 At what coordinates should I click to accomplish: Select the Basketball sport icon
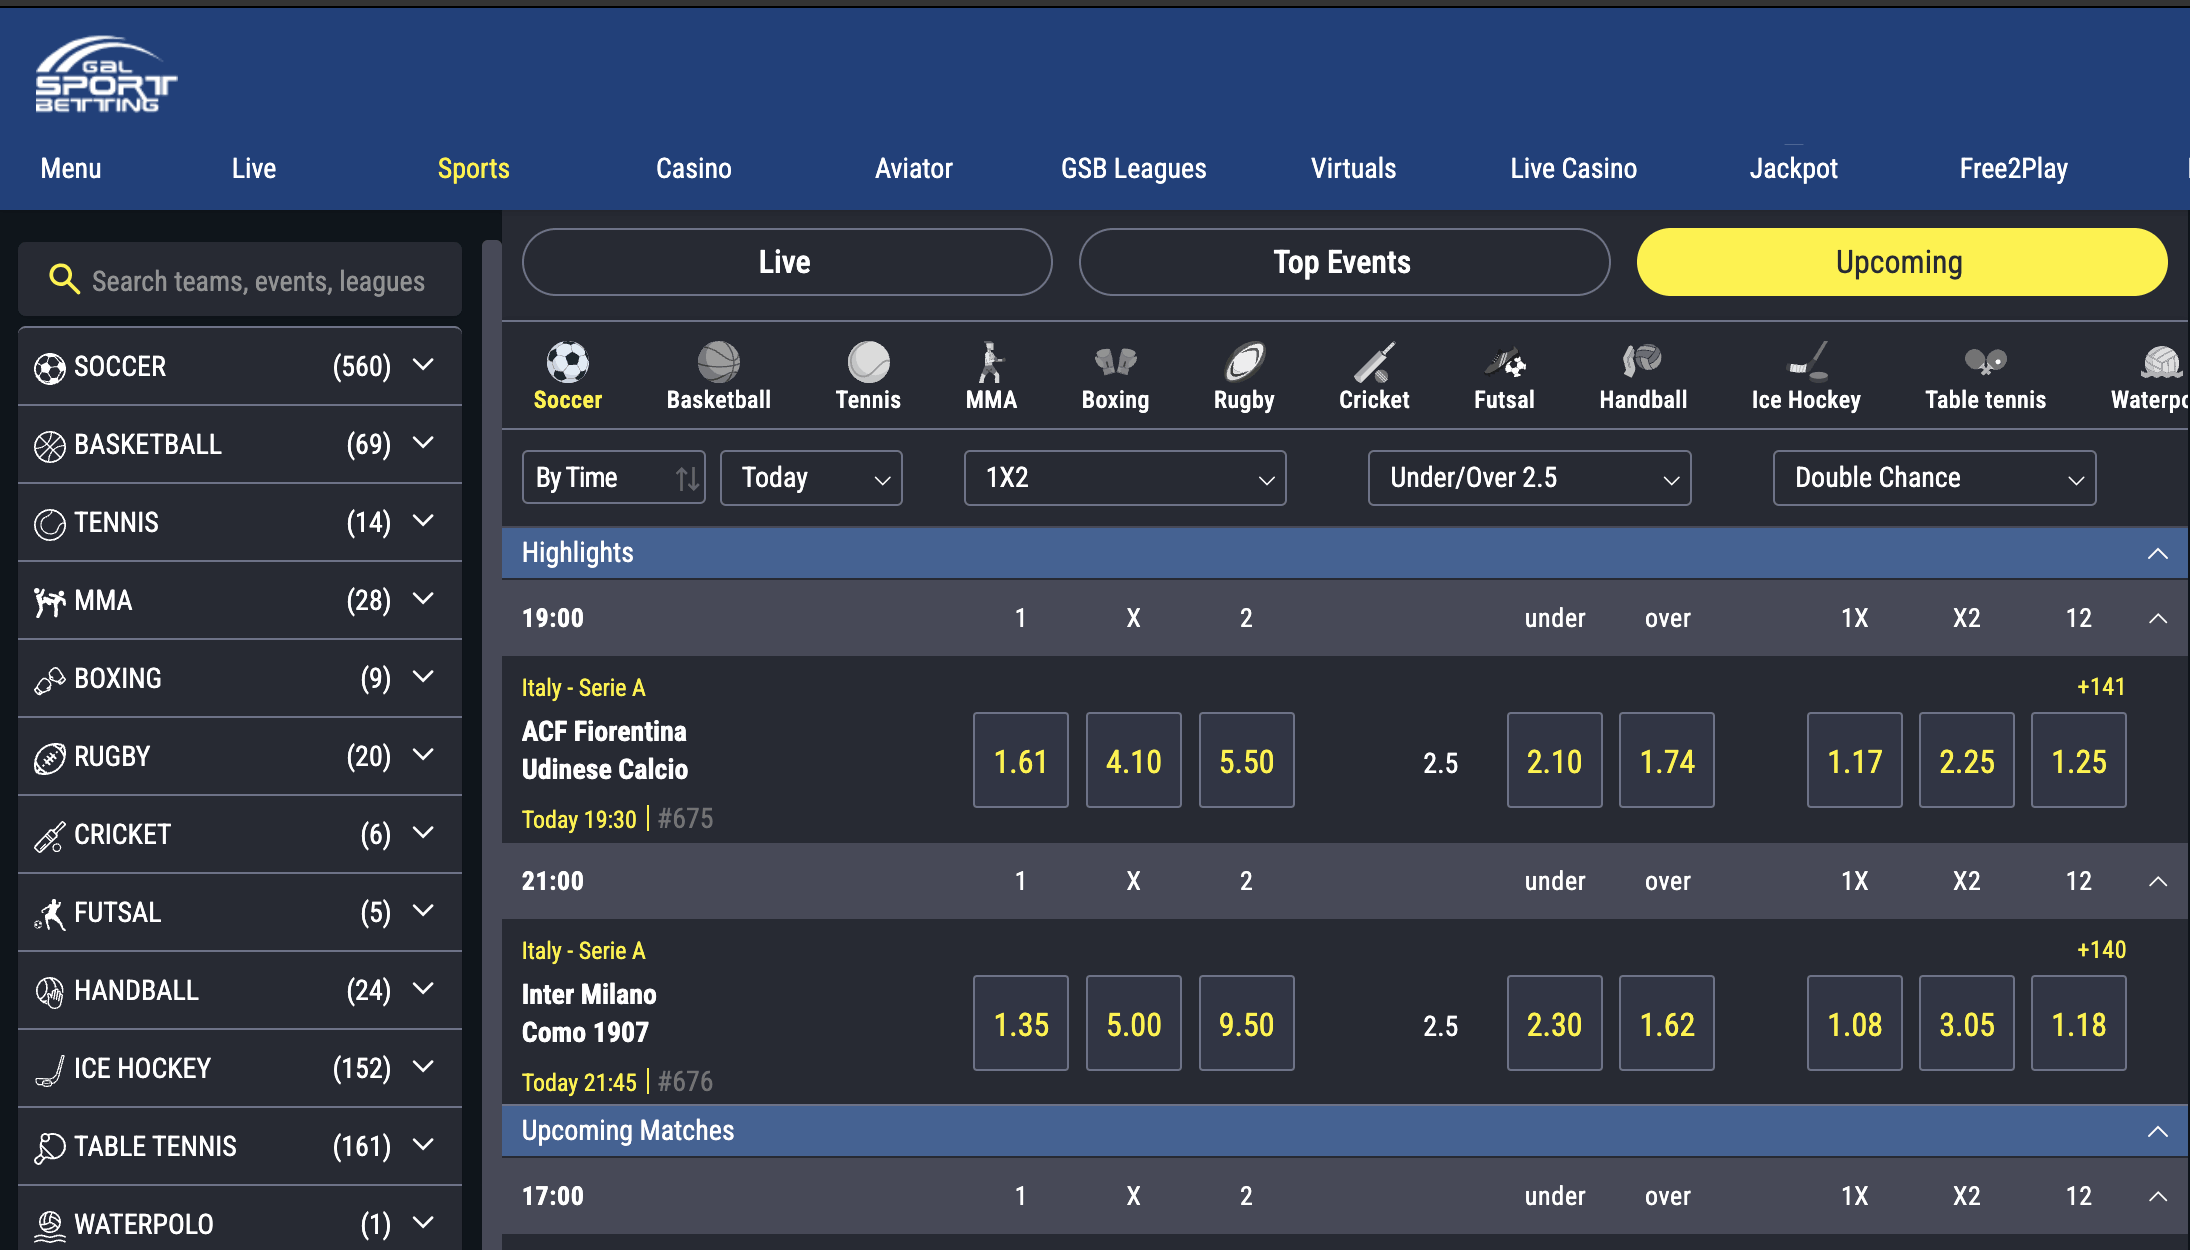(718, 364)
